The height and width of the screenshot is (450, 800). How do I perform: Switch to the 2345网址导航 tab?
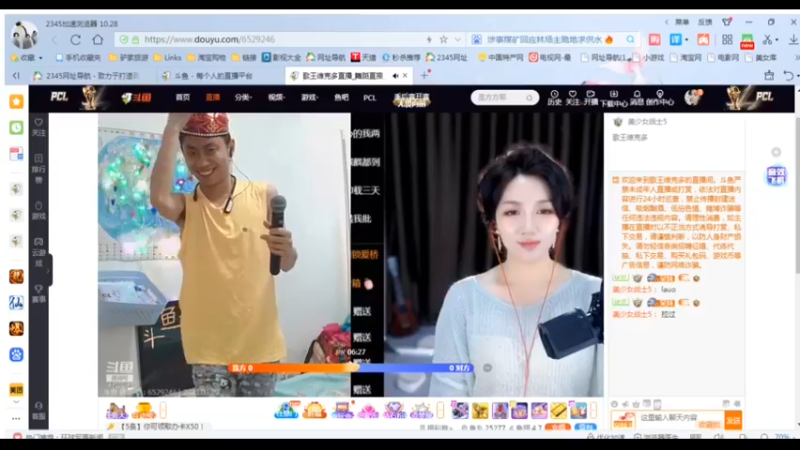tap(87, 76)
